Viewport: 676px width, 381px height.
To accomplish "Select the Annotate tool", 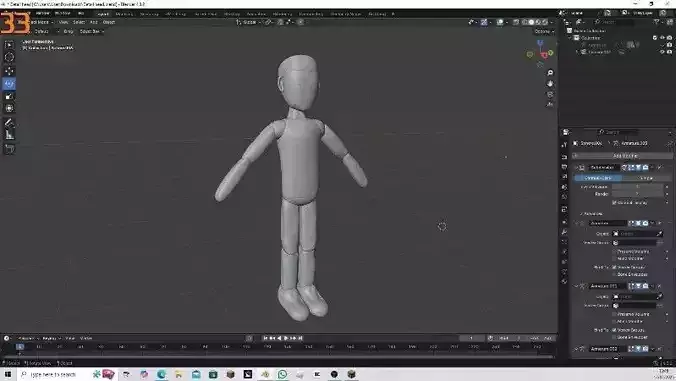I will tap(9, 123).
